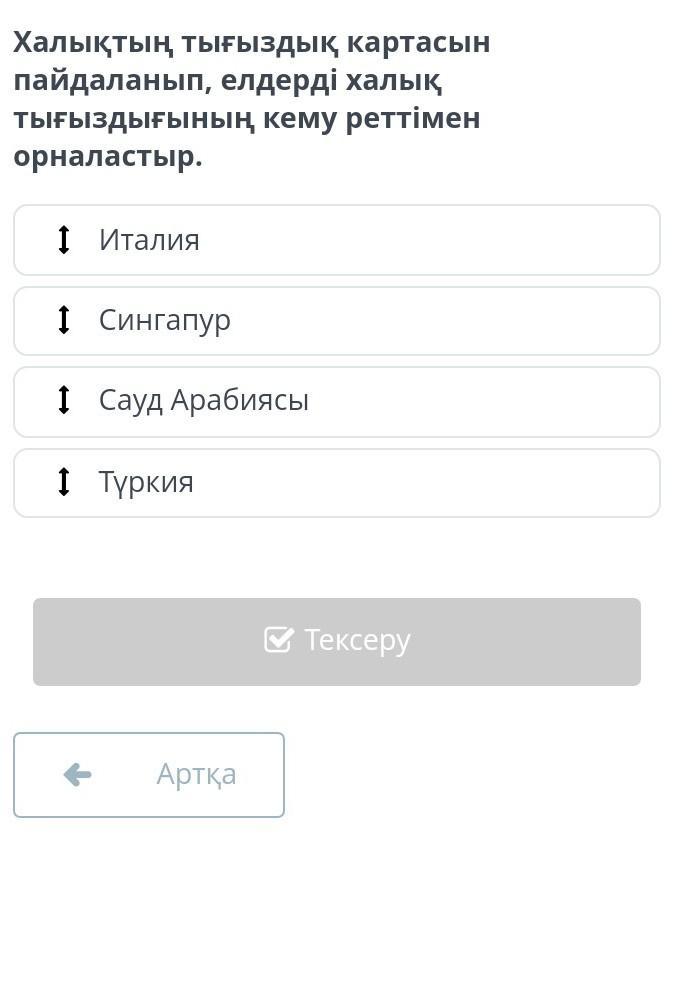The image size is (697, 1008).
Task: Click the left arrow icon on Артқа
Action: click(77, 774)
